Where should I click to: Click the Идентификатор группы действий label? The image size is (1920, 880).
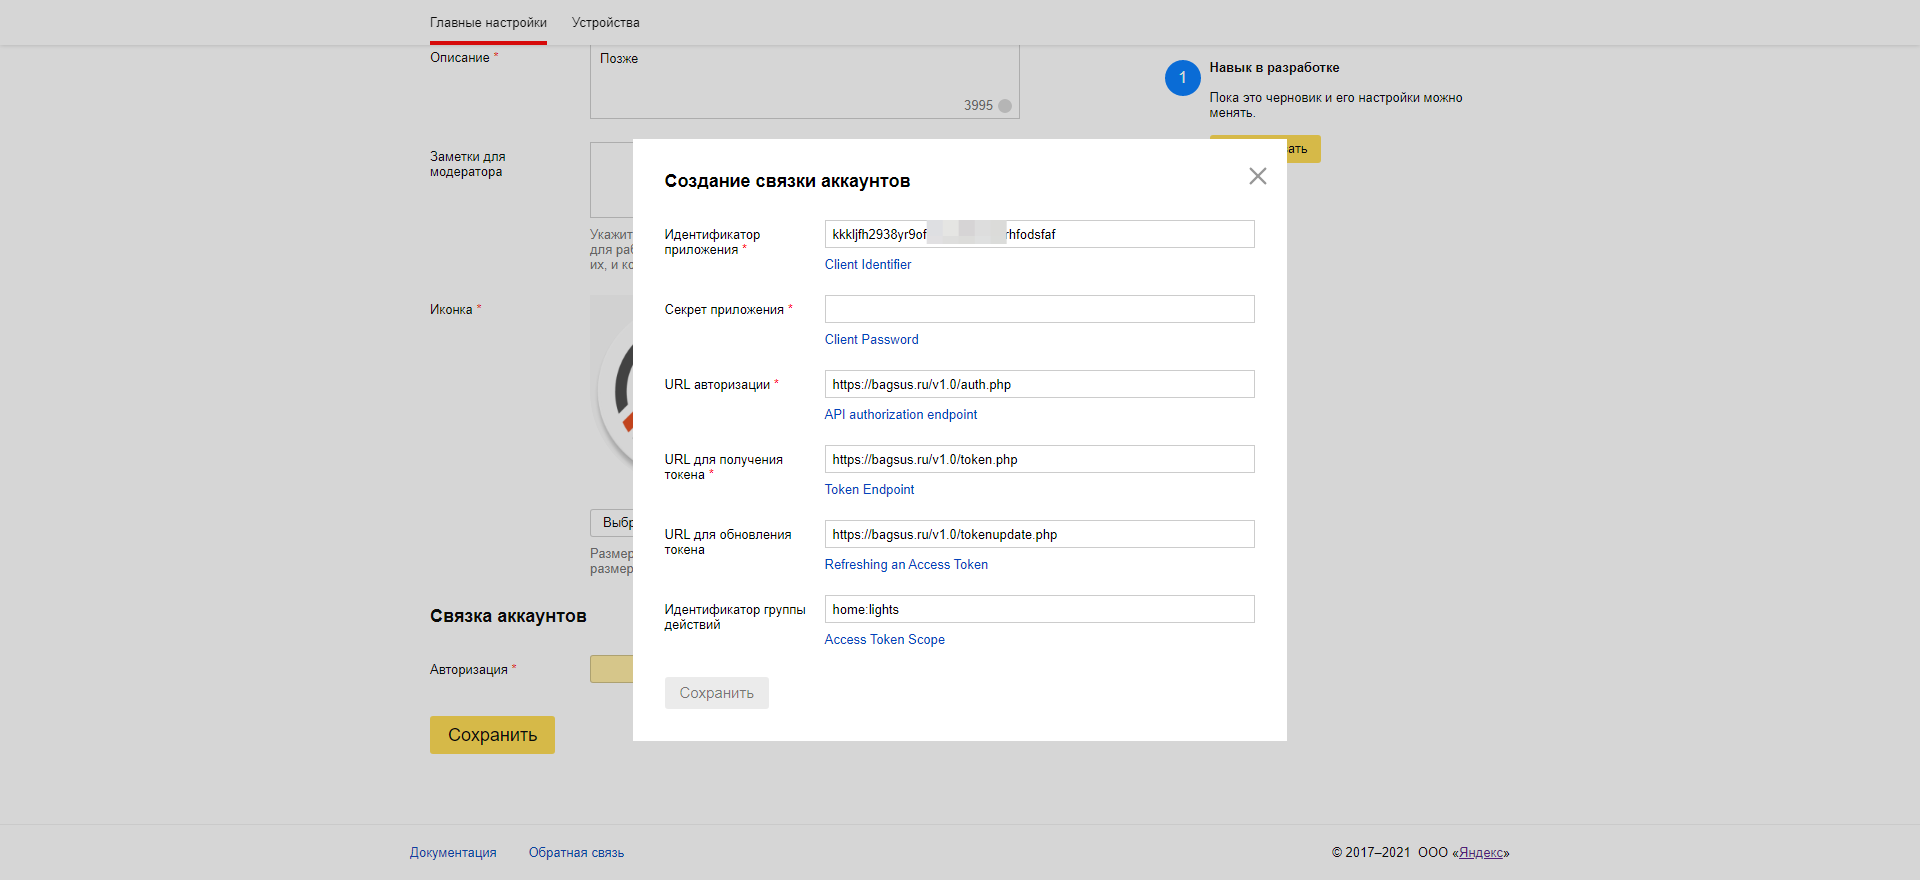735,617
